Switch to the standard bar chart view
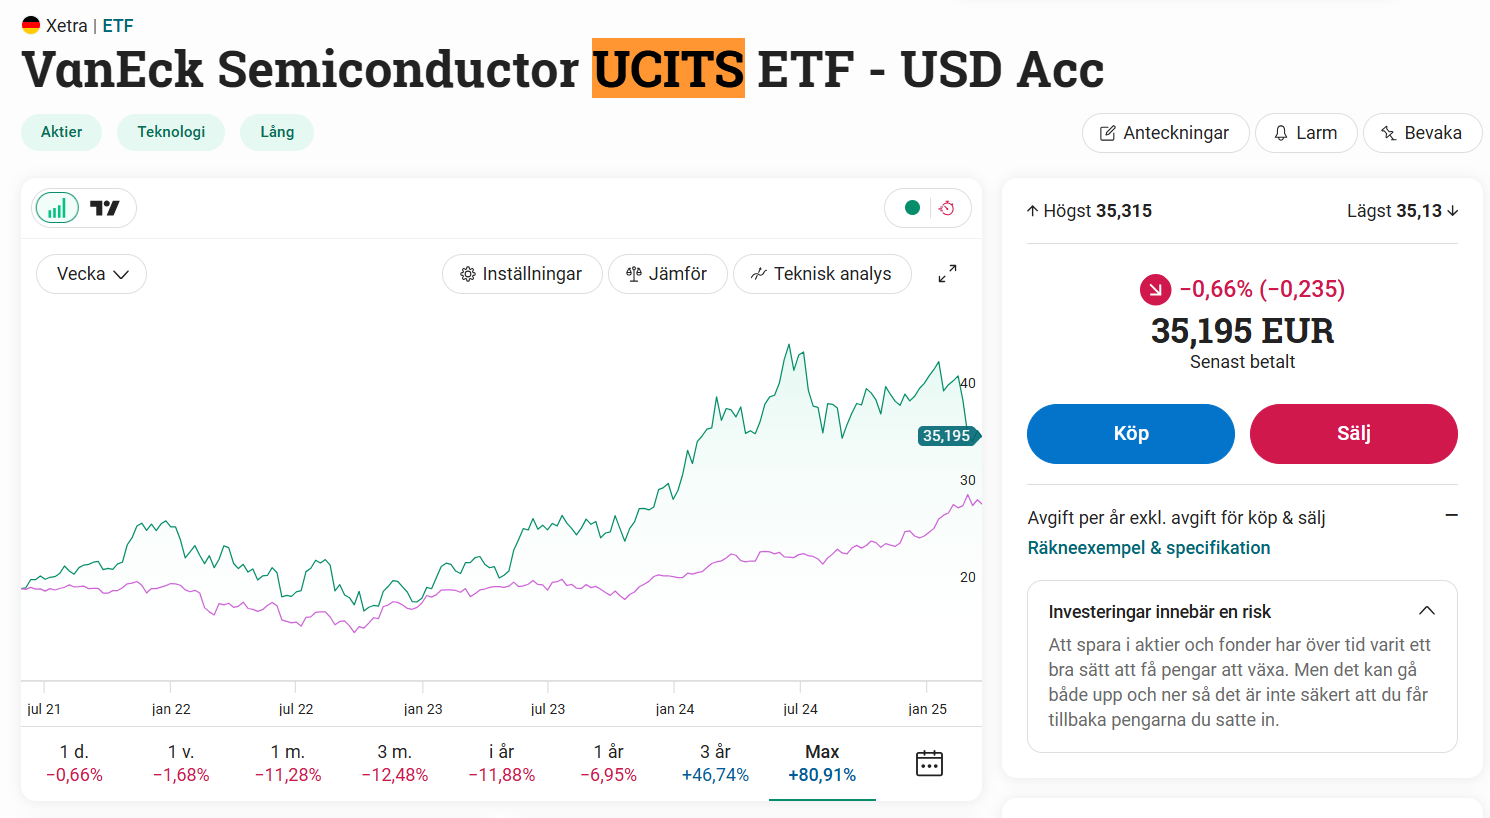Image resolution: width=1490 pixels, height=818 pixels. (57, 208)
